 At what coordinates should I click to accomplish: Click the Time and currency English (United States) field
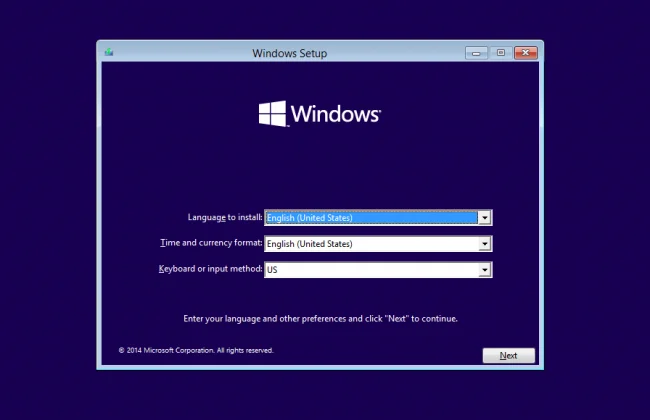[x=370, y=243]
